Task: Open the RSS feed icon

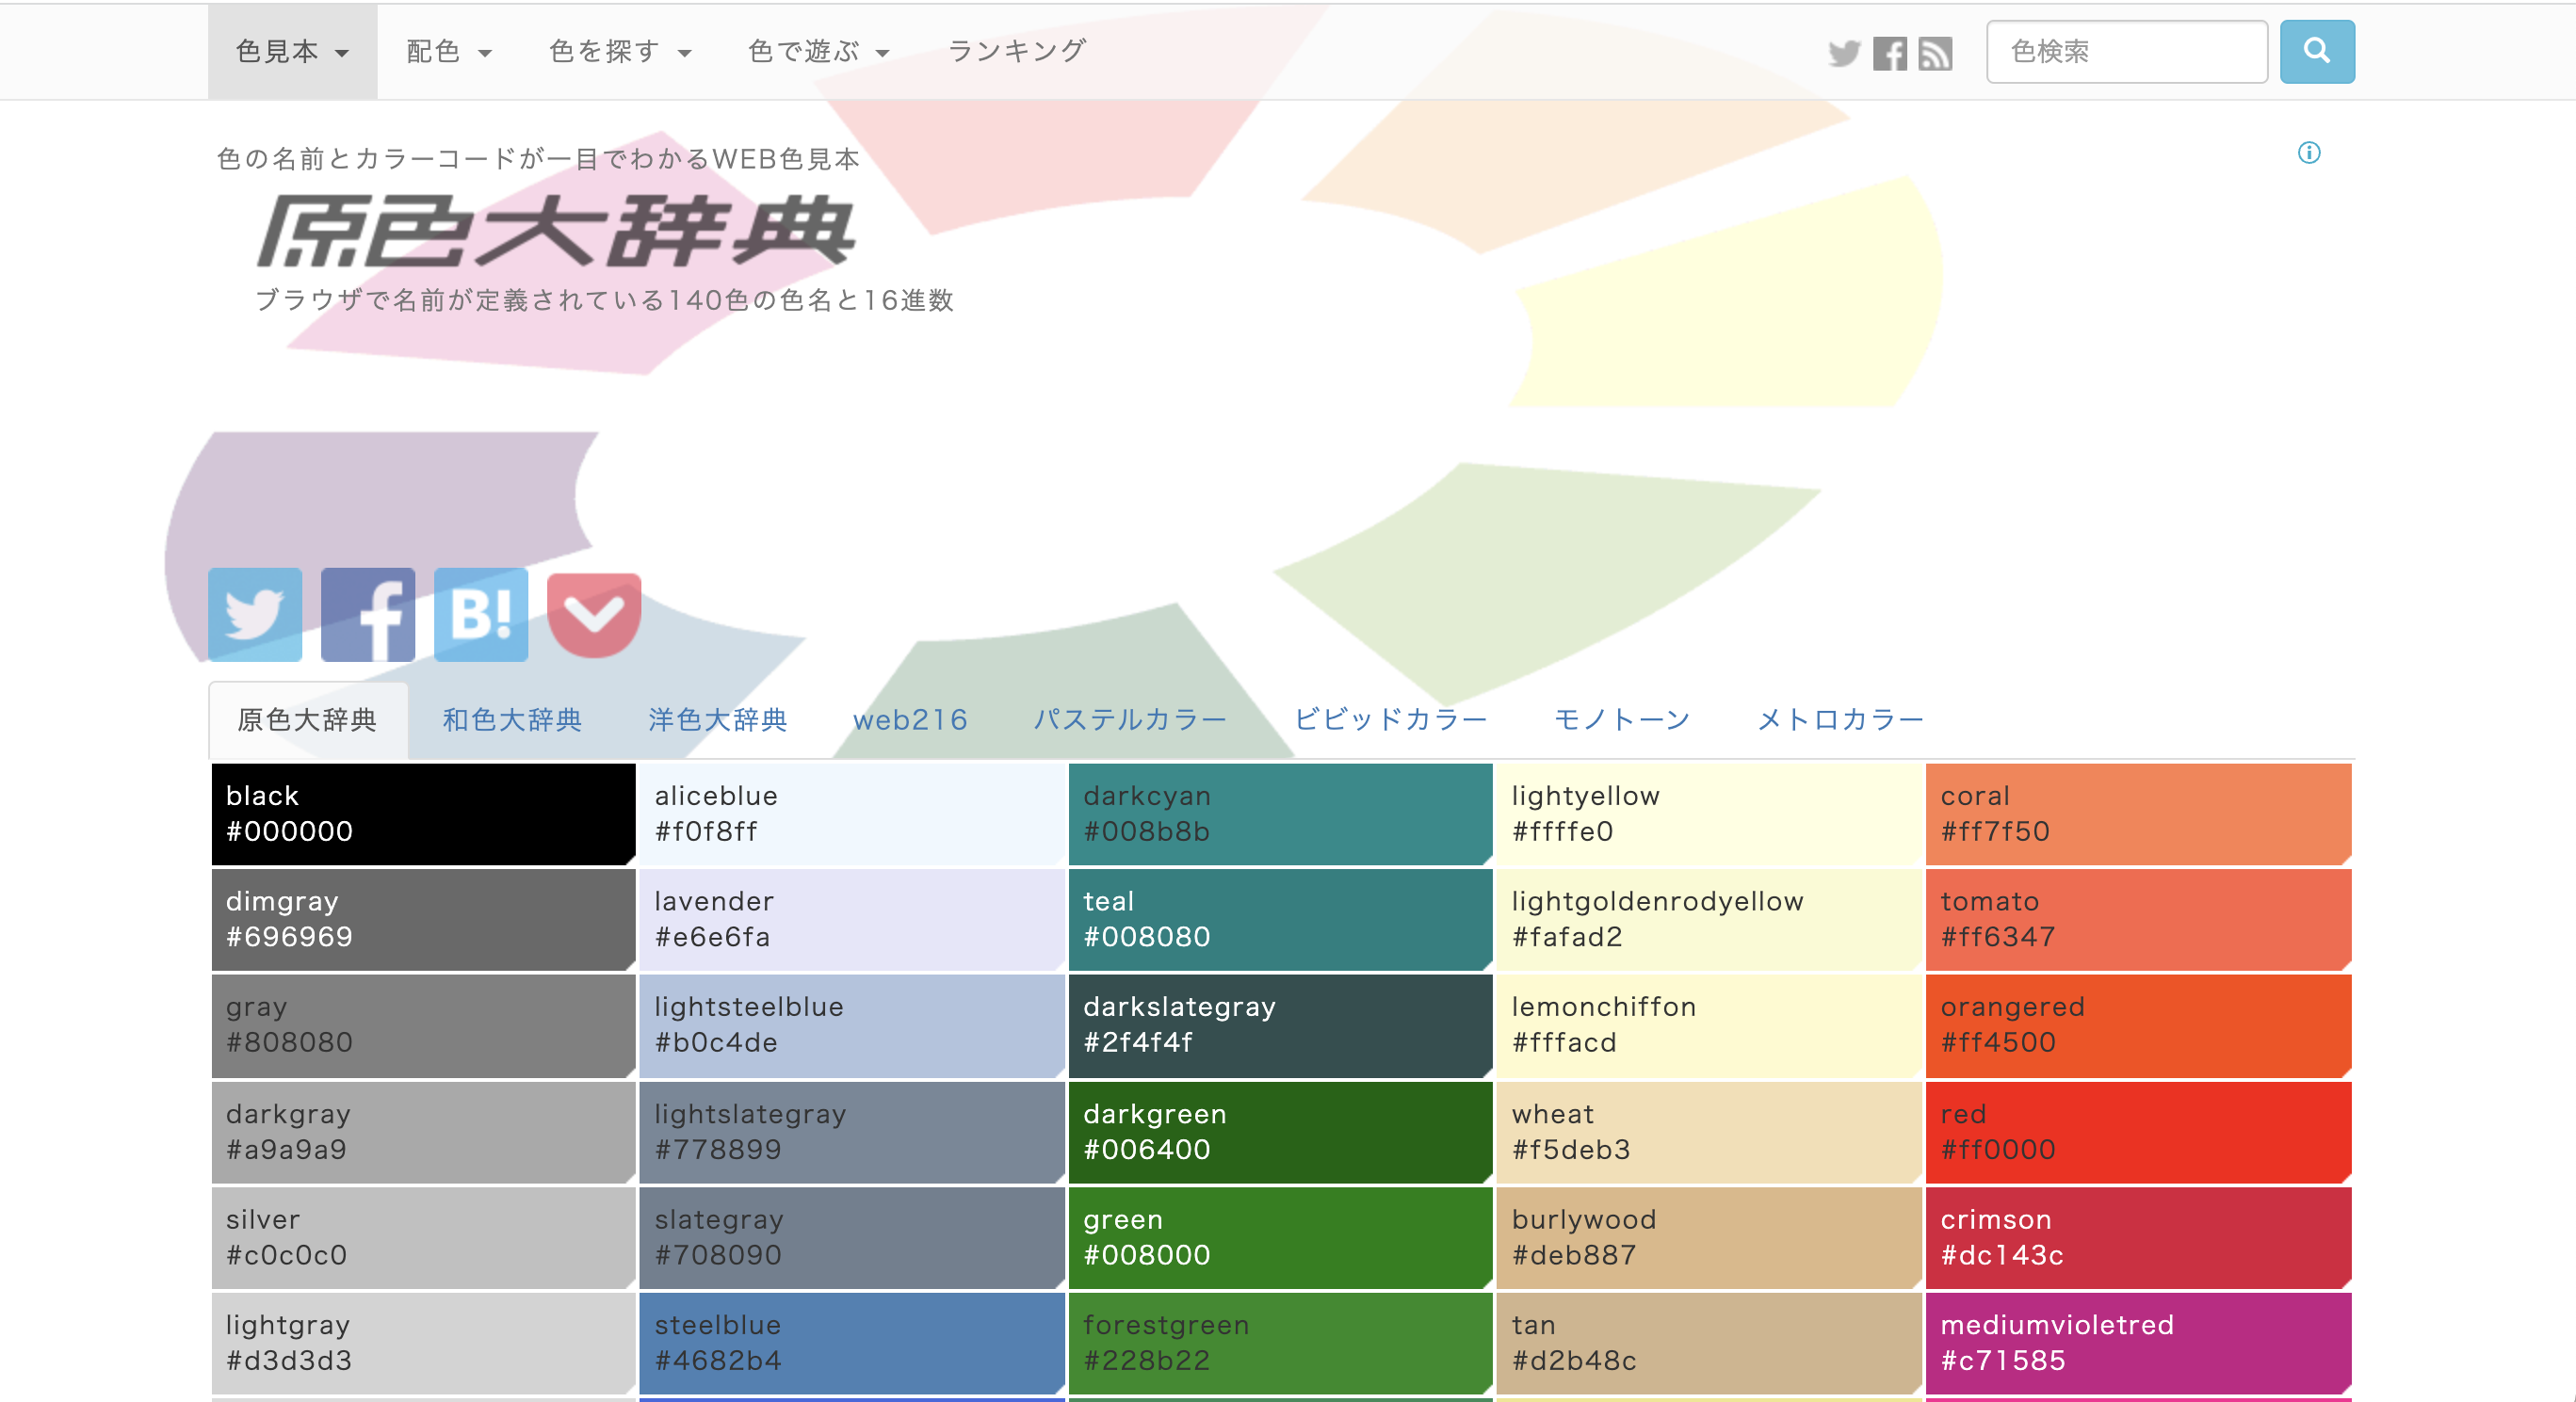Action: (x=1935, y=53)
